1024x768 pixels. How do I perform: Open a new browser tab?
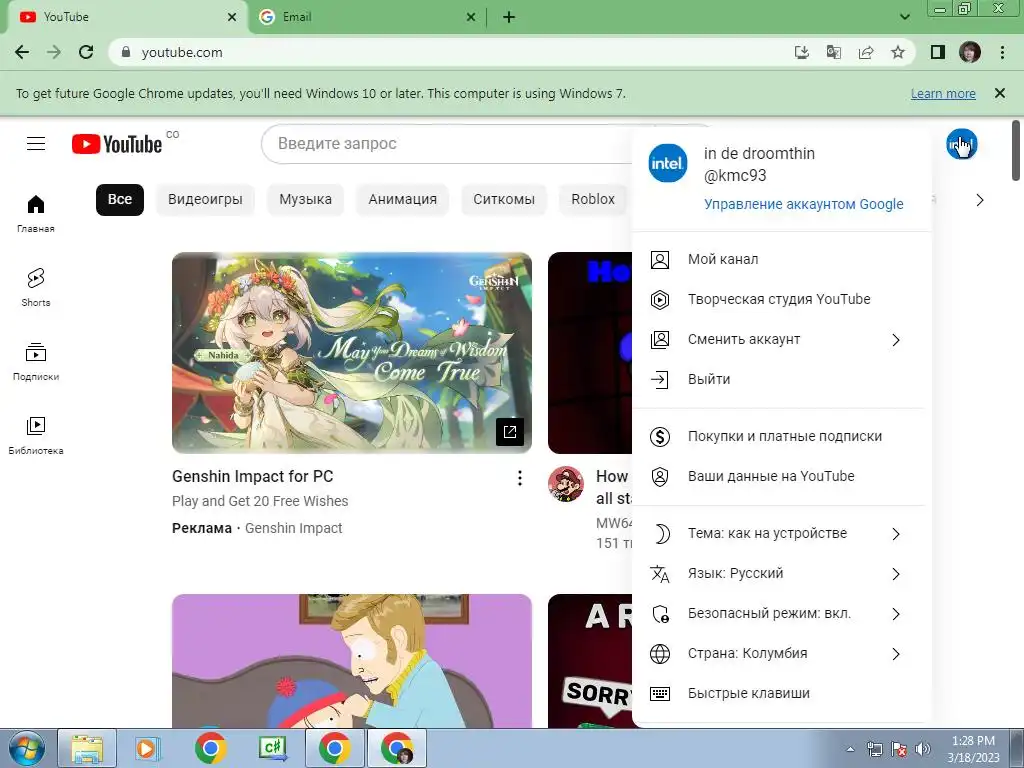(x=509, y=17)
